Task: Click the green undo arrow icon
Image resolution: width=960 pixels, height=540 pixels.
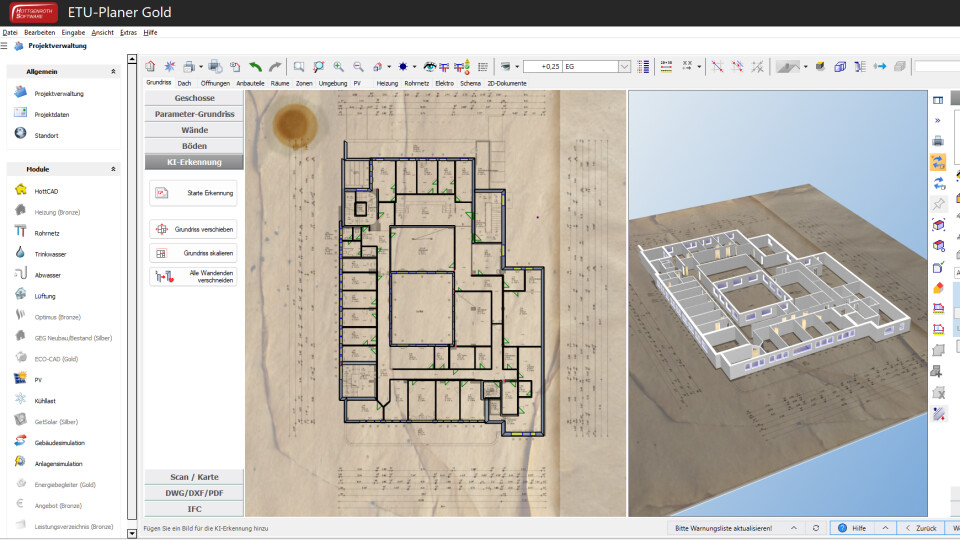Action: point(255,67)
